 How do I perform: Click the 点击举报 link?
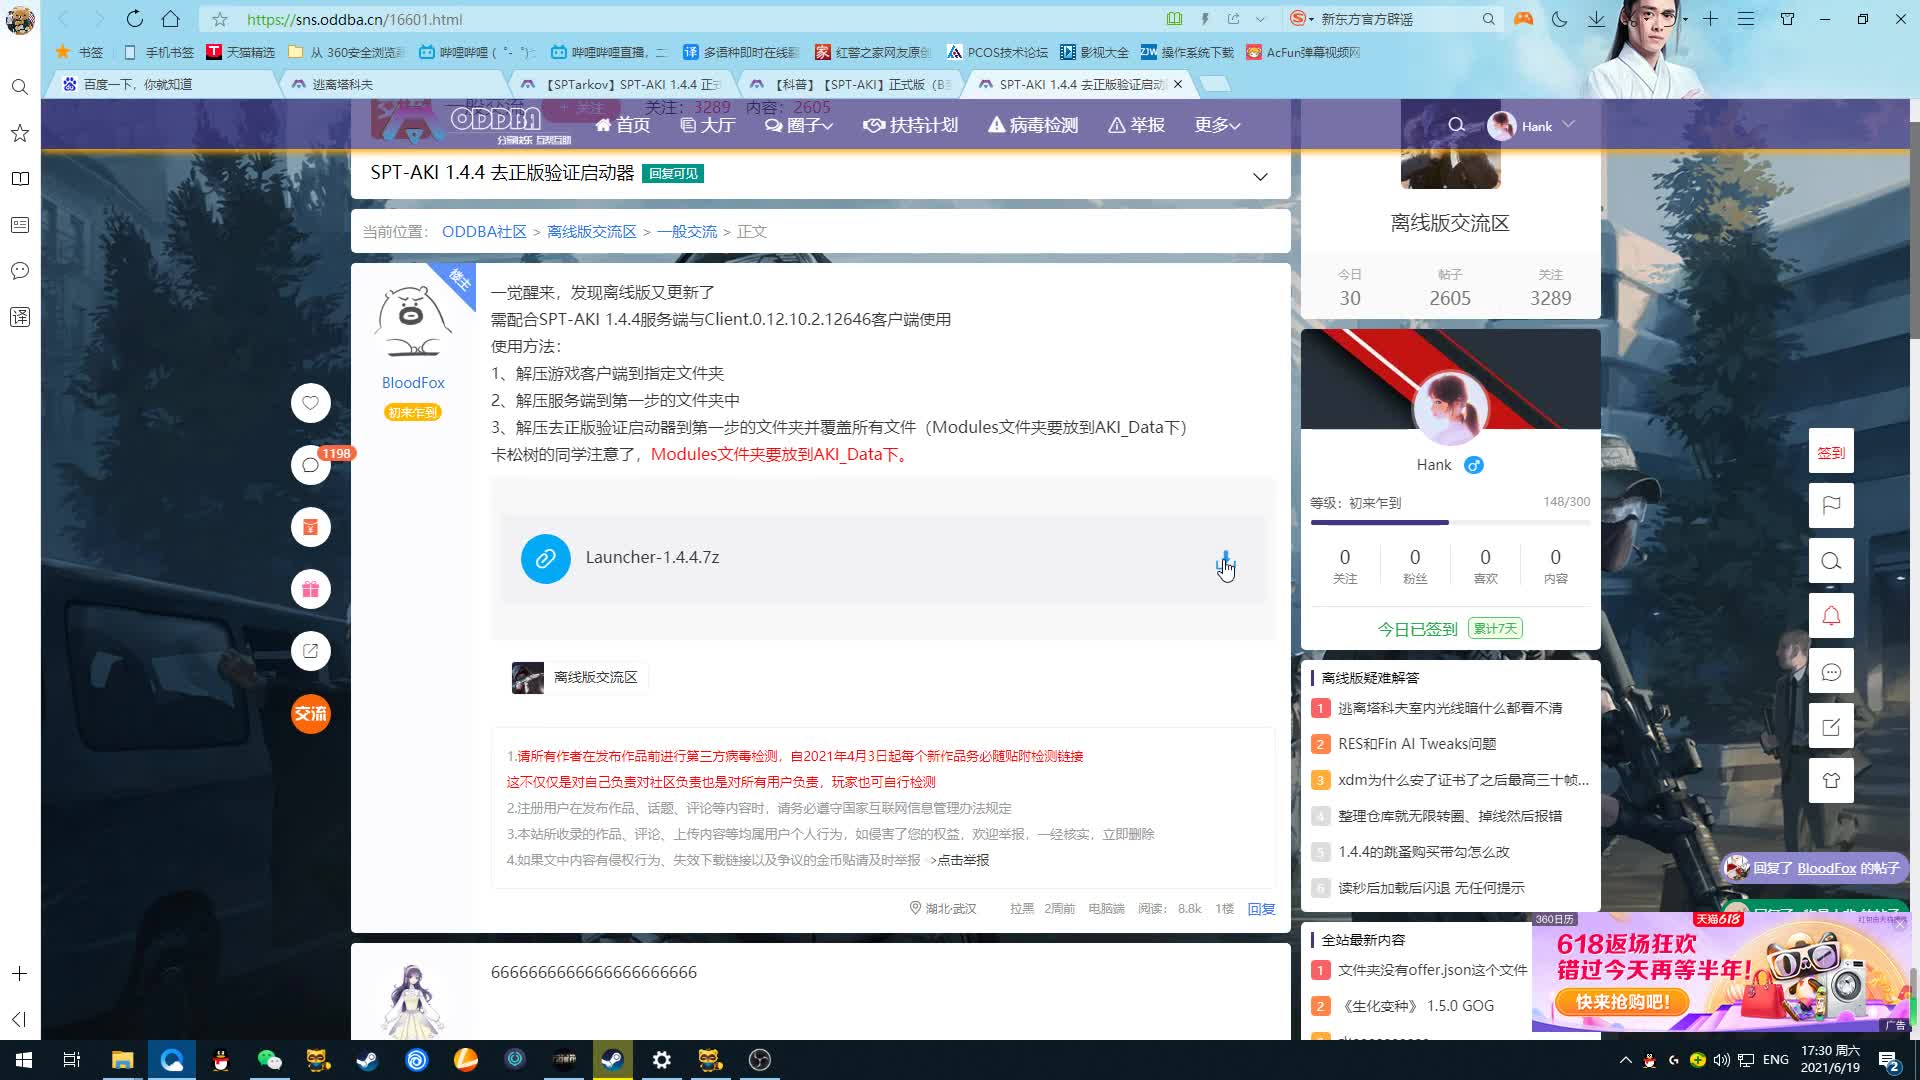point(963,860)
